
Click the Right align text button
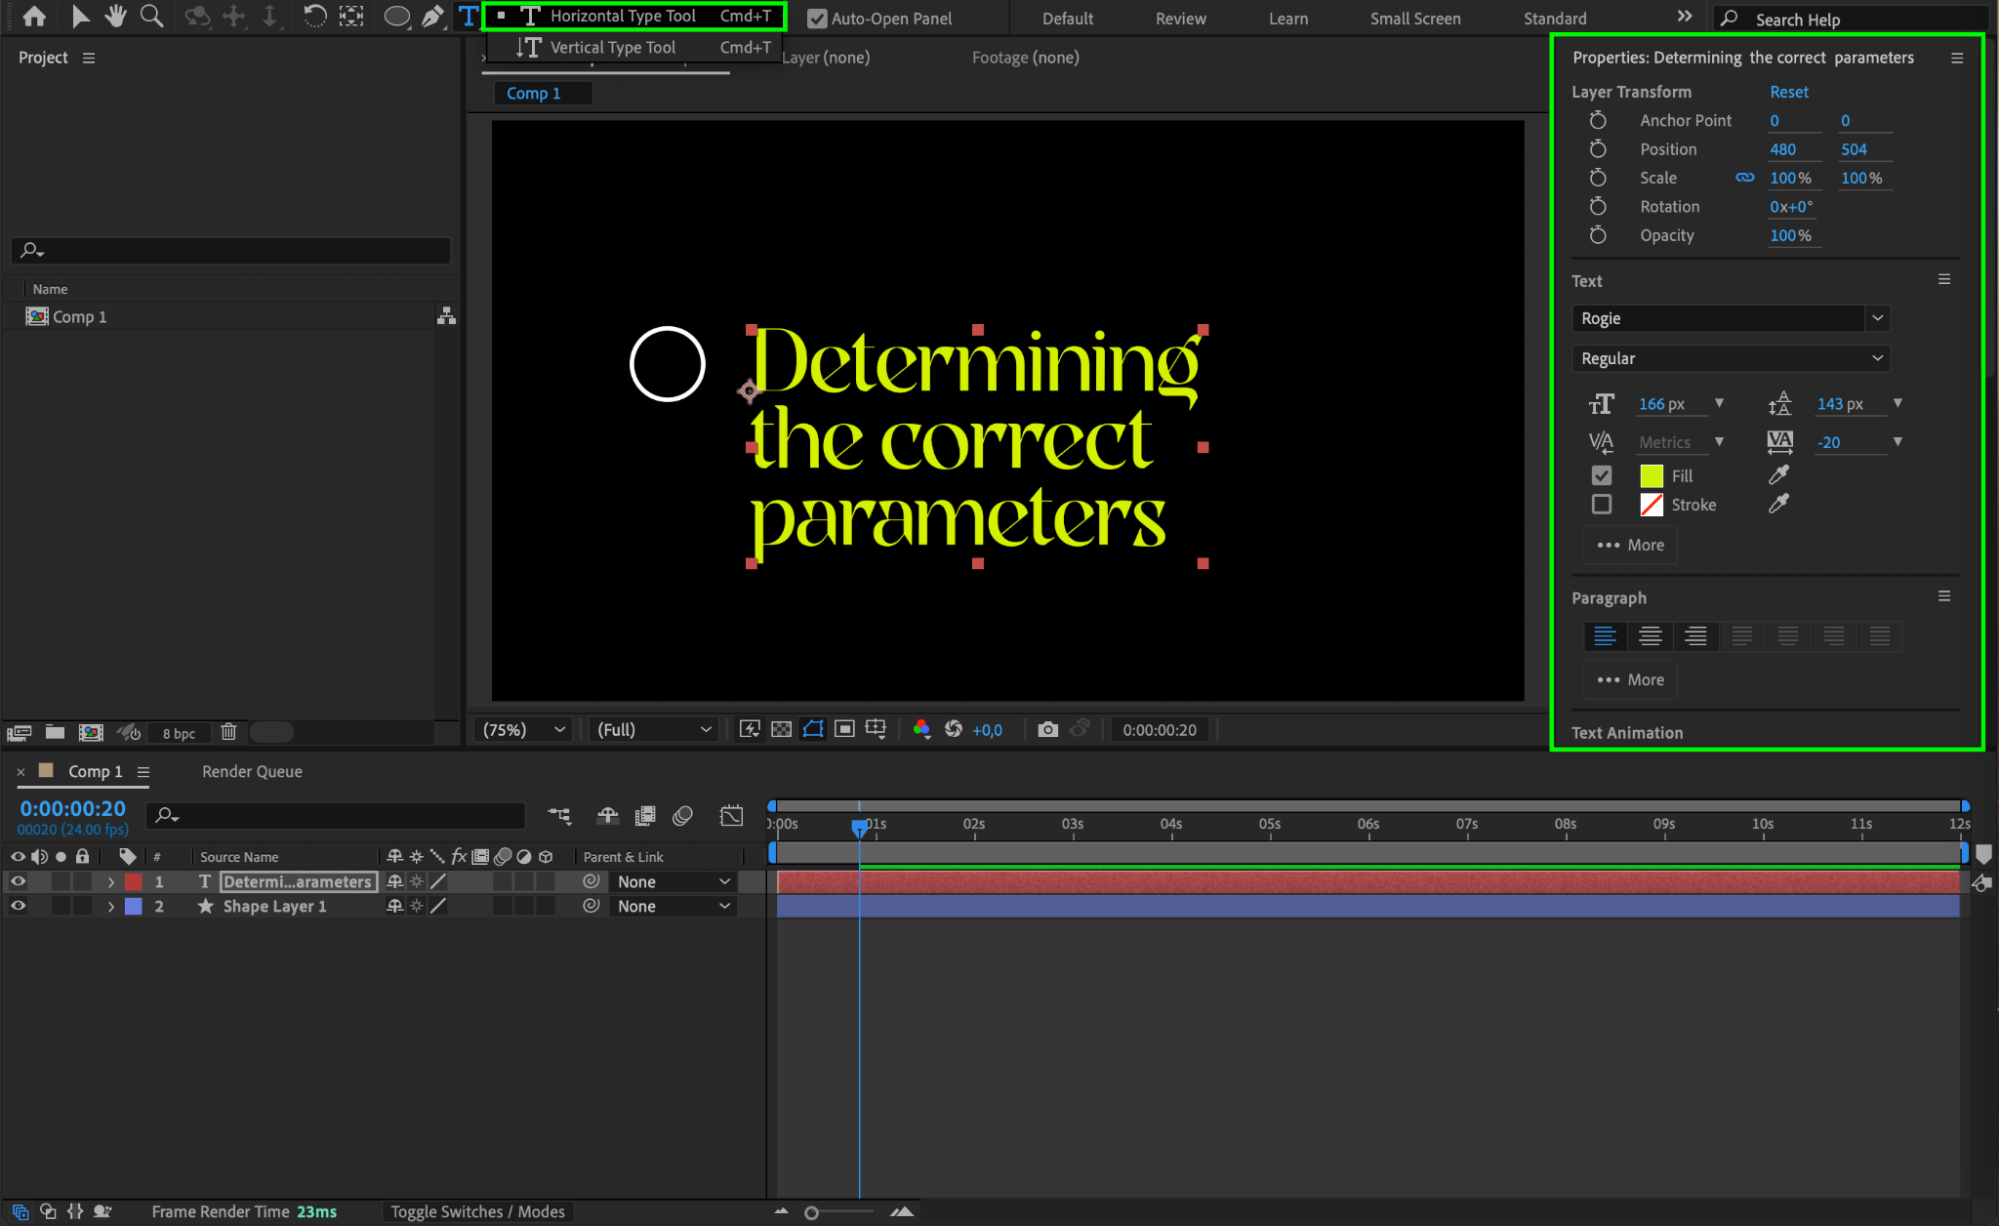[x=1696, y=636]
